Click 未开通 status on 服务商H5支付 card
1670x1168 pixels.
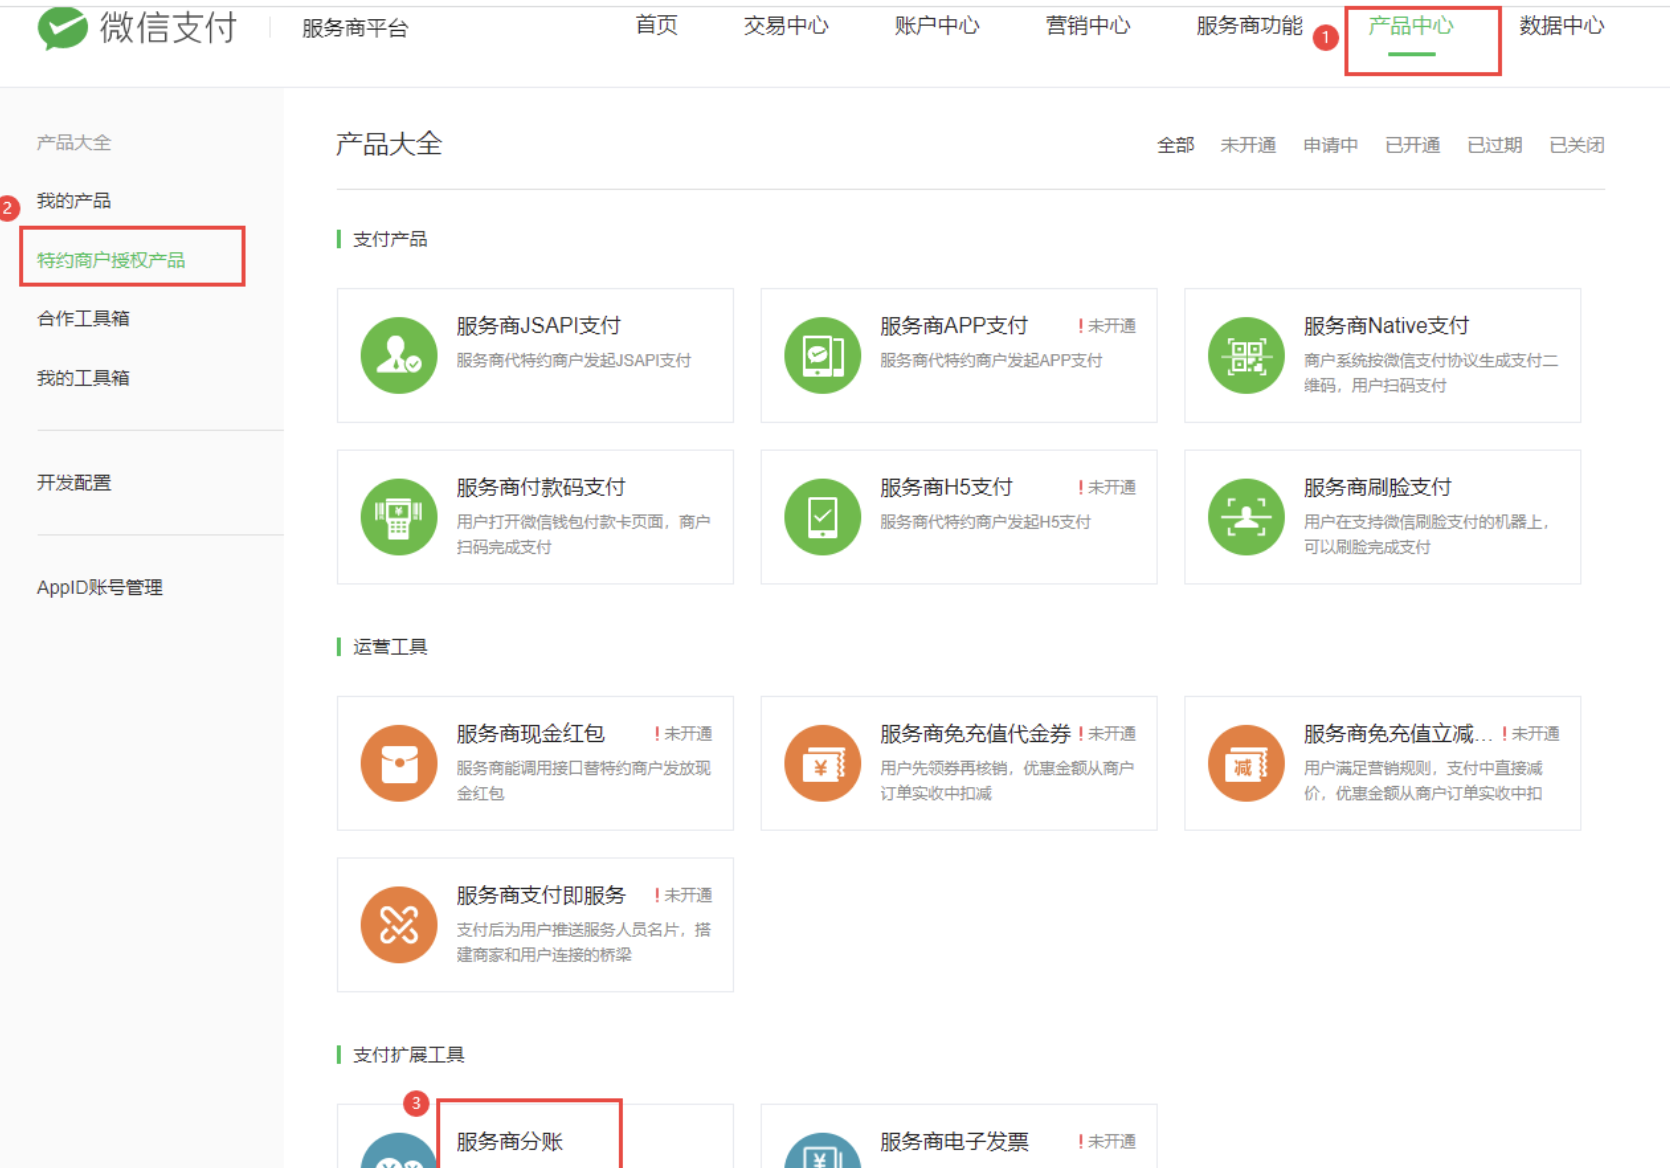click(x=1107, y=487)
